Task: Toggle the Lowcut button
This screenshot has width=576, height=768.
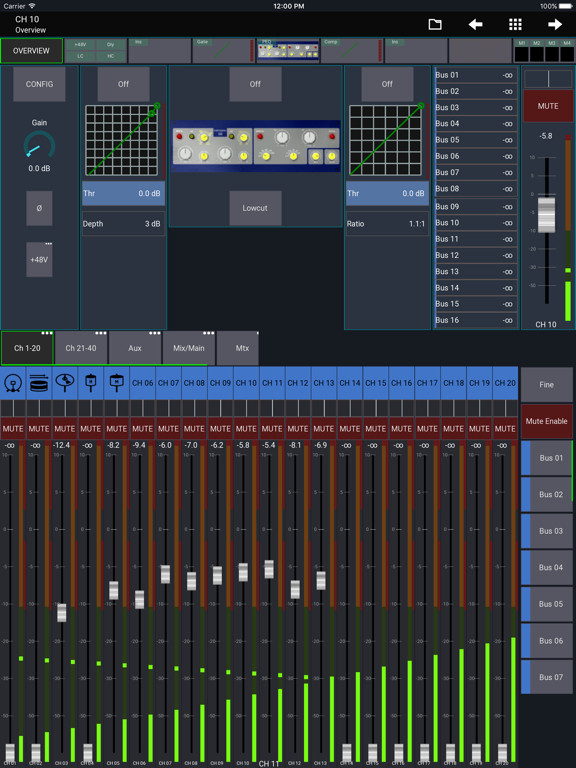Action: [x=255, y=208]
